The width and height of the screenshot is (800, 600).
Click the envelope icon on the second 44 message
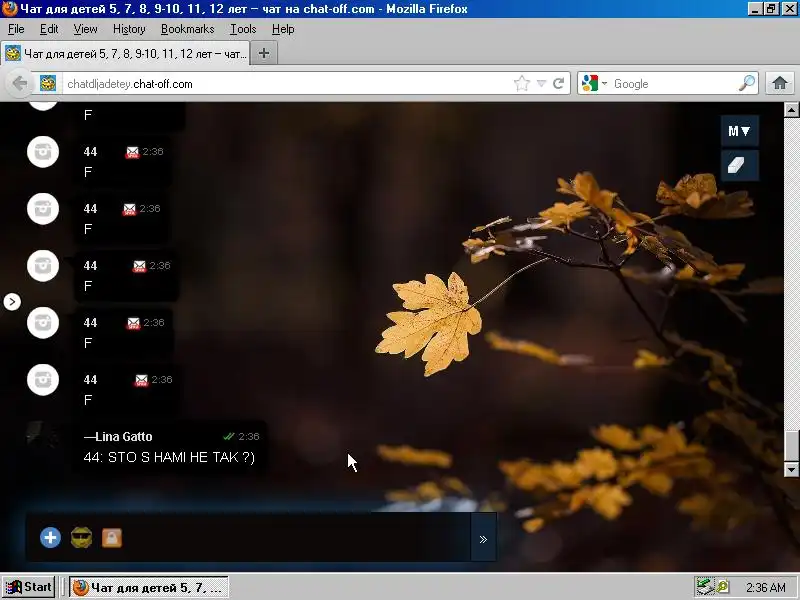[x=130, y=209]
